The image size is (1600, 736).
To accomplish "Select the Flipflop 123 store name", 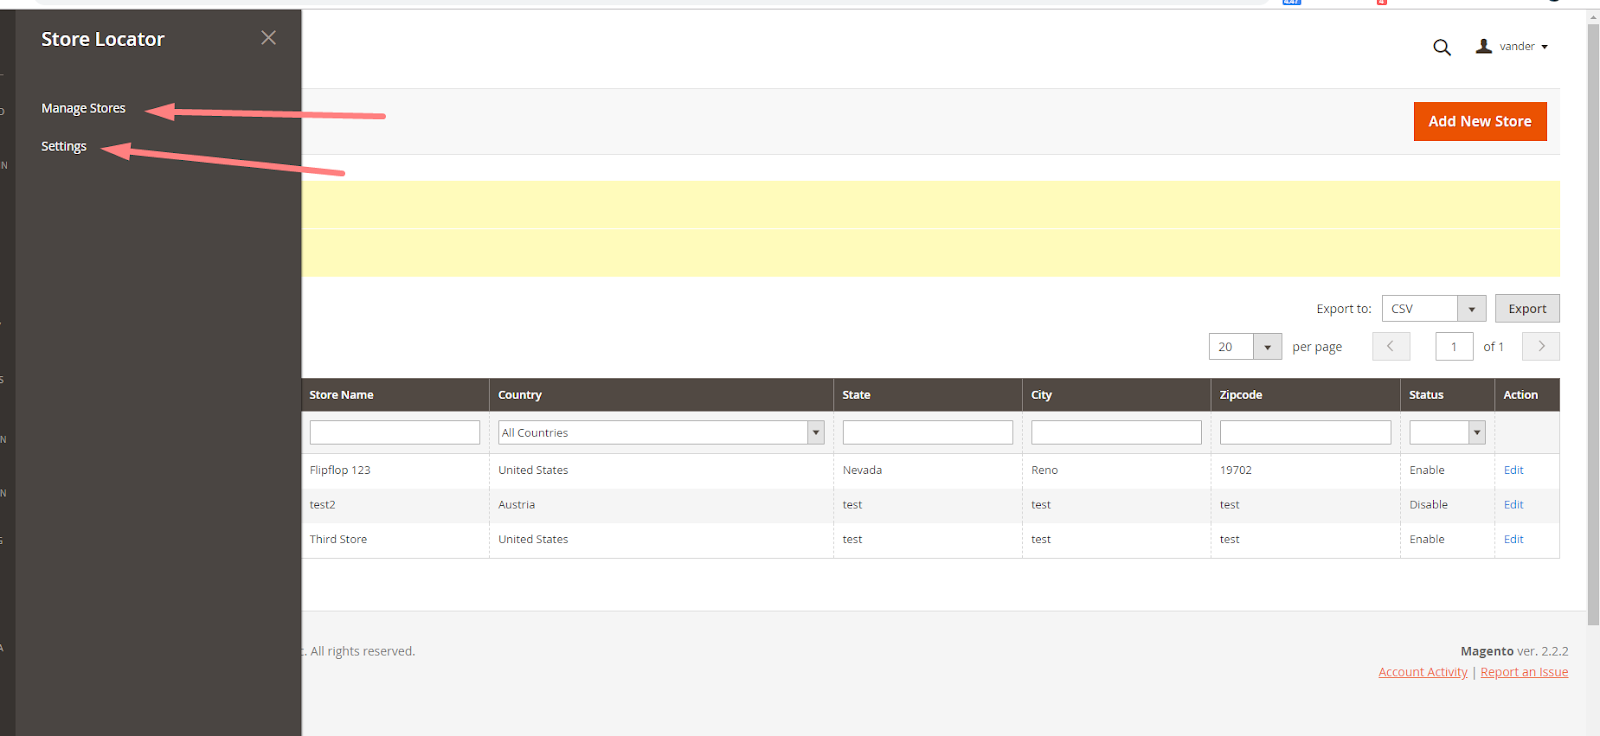I will [x=340, y=470].
